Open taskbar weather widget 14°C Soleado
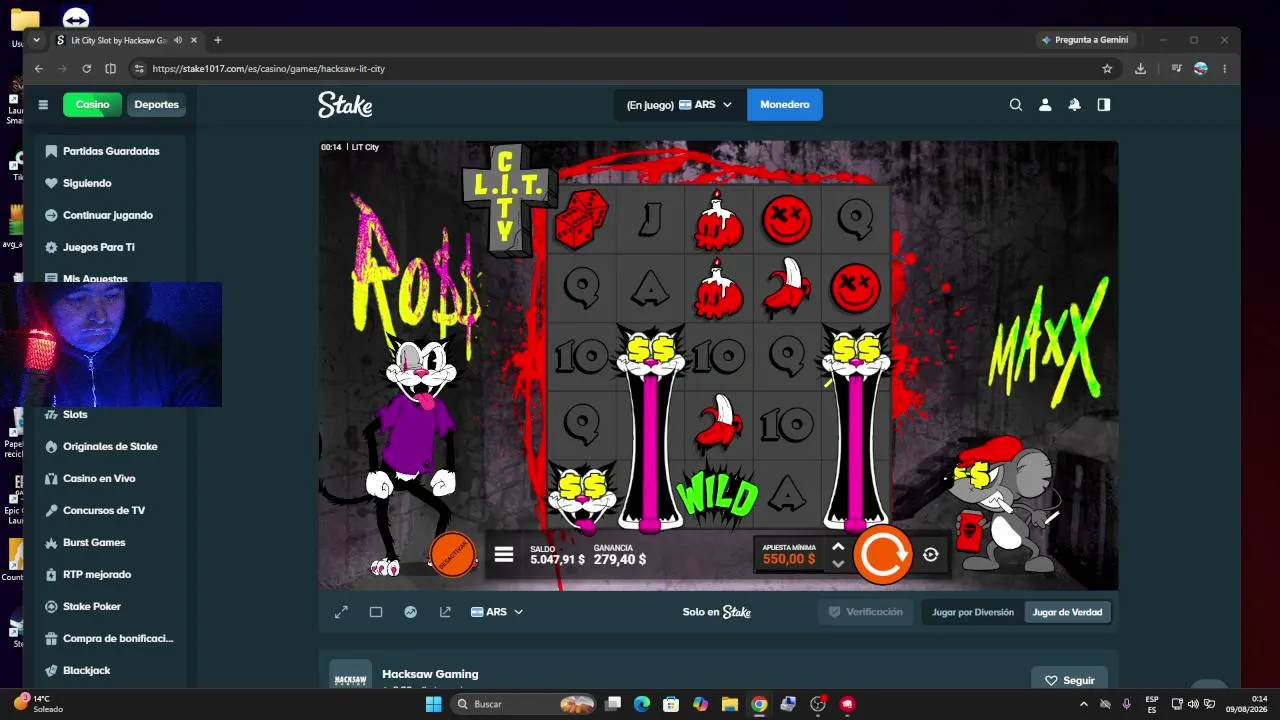Viewport: 1280px width, 720px height. pos(38,703)
